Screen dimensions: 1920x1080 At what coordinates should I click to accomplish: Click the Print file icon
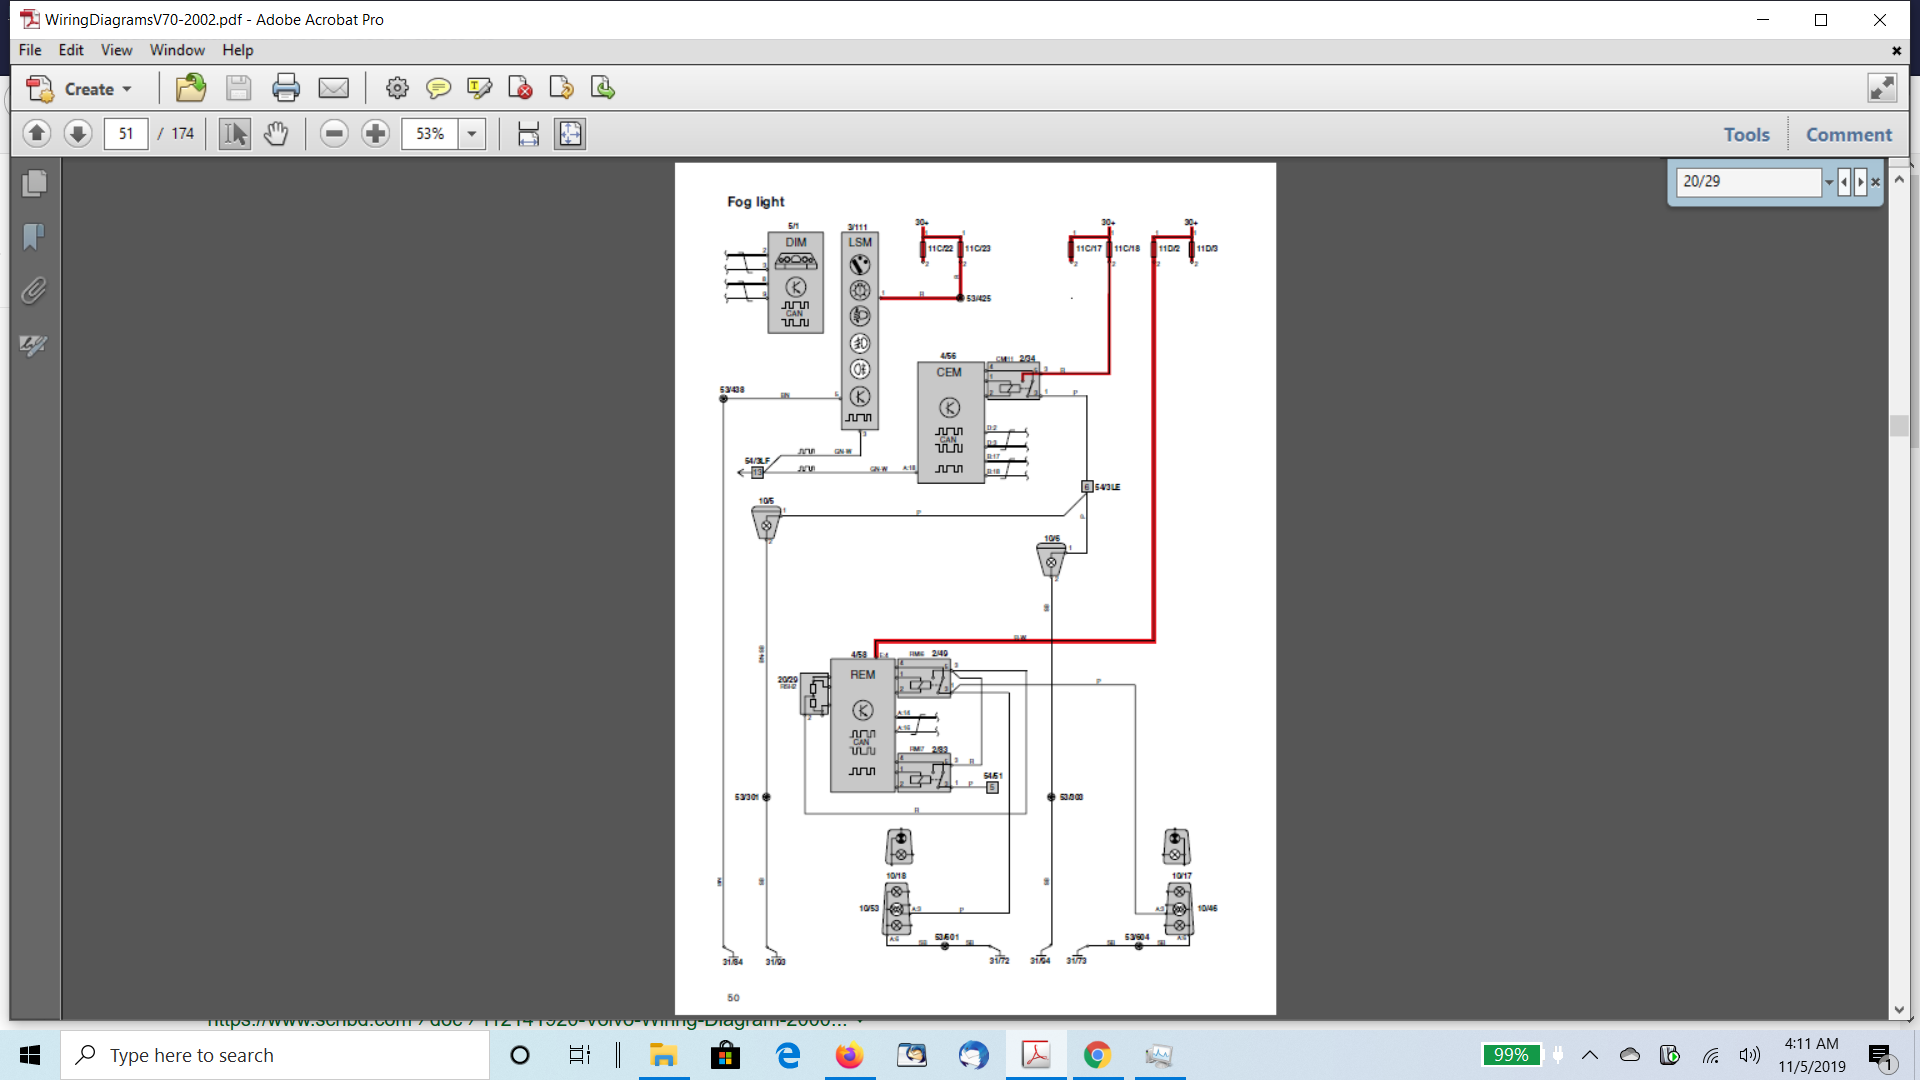286,89
